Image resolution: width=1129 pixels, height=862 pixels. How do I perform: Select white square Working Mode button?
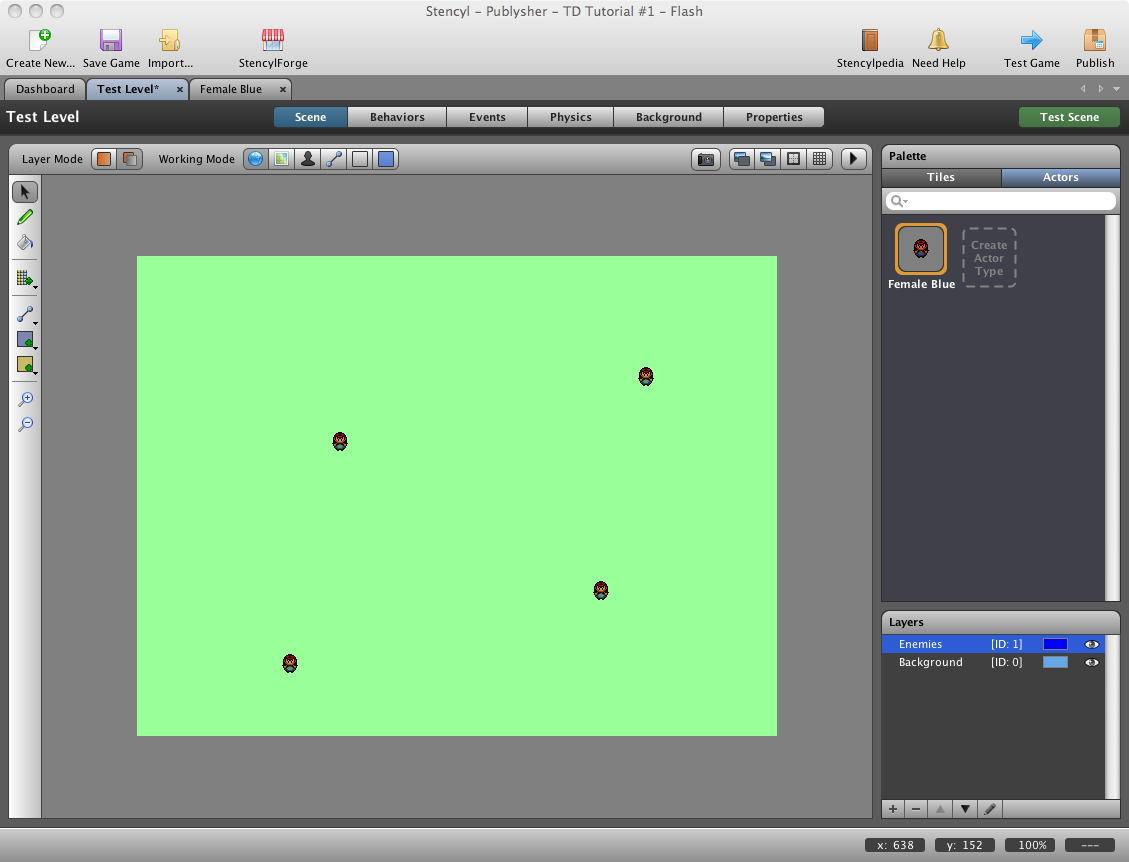pyautogui.click(x=360, y=159)
